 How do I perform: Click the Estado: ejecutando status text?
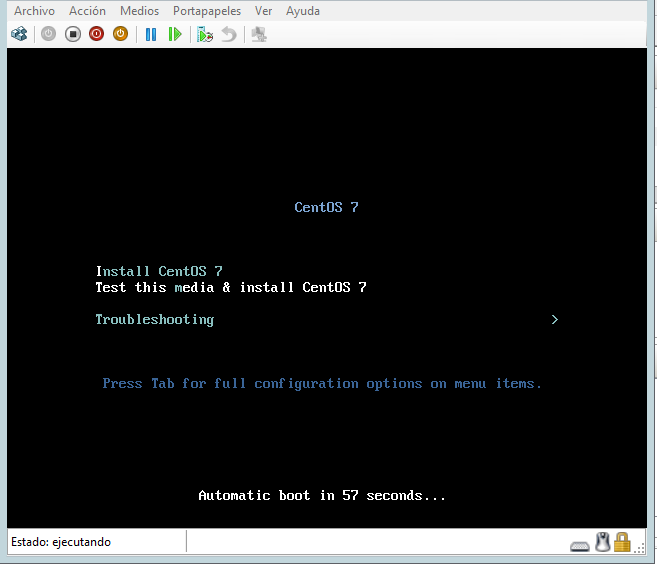coord(61,542)
